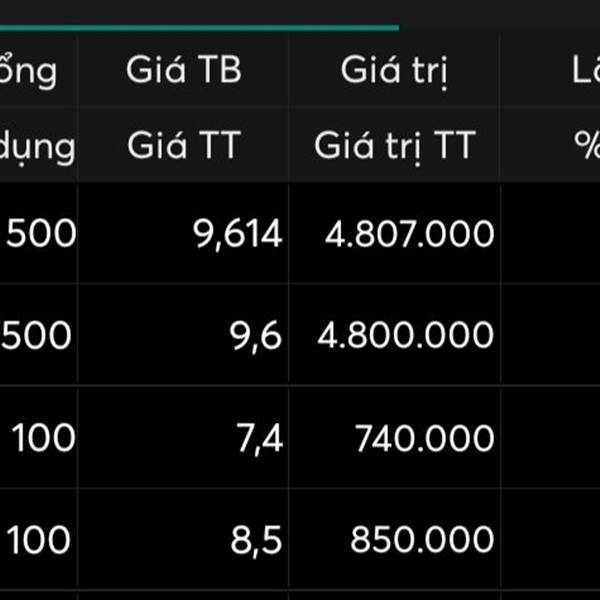This screenshot has height=600, width=600.
Task: Select the 740.000 value cell
Action: point(424,438)
